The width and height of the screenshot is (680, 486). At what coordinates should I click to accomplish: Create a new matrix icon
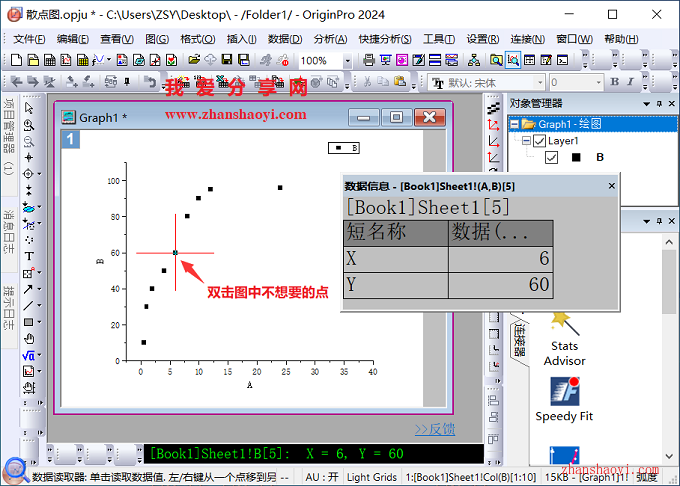point(82,60)
